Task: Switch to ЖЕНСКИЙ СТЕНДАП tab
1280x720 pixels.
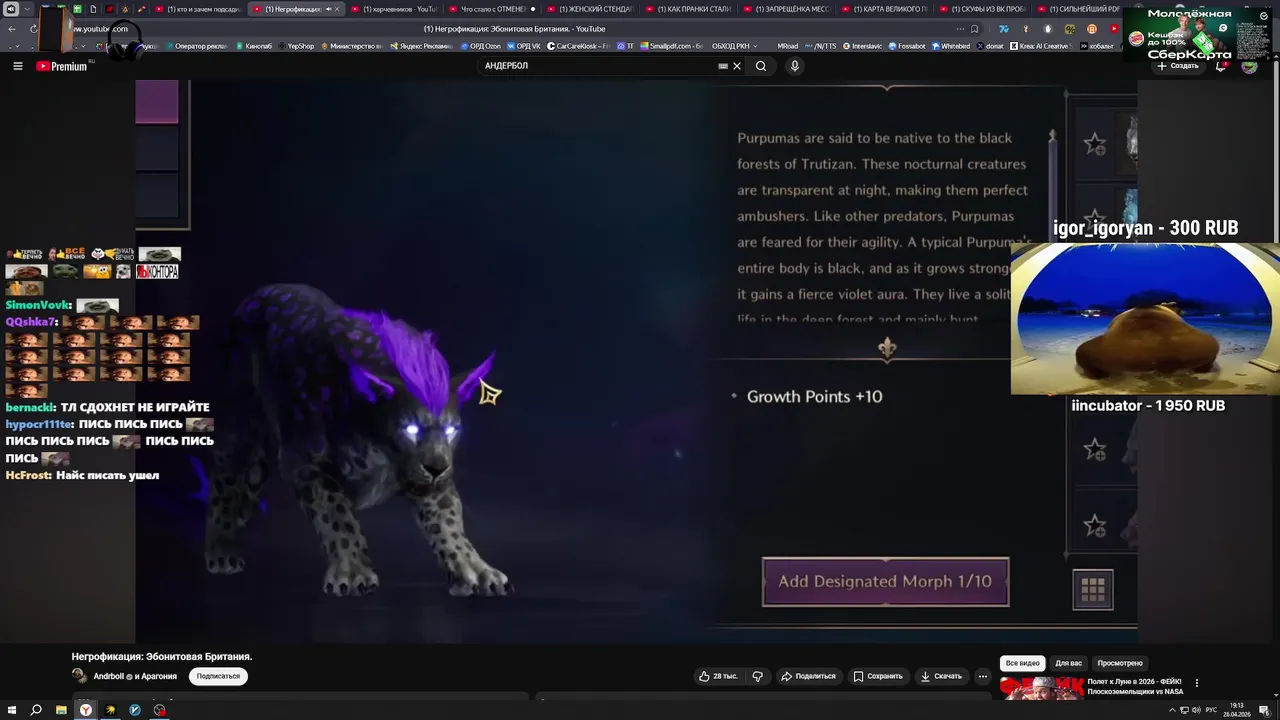Action: click(589, 9)
